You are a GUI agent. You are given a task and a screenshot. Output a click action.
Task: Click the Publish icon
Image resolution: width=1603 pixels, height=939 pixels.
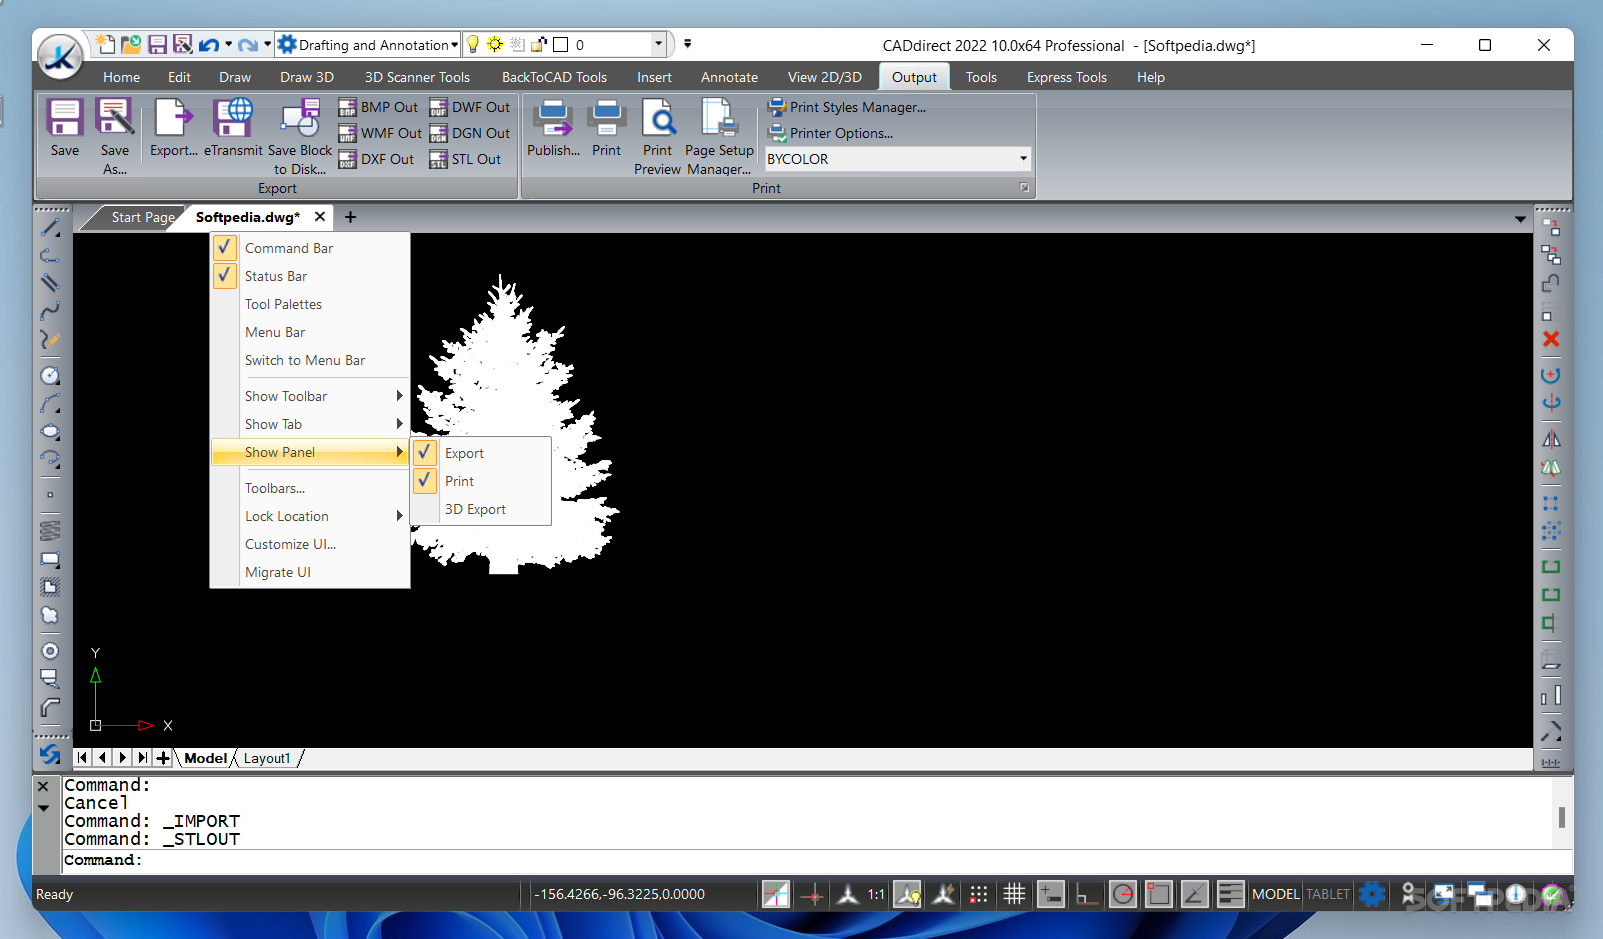coord(553,128)
